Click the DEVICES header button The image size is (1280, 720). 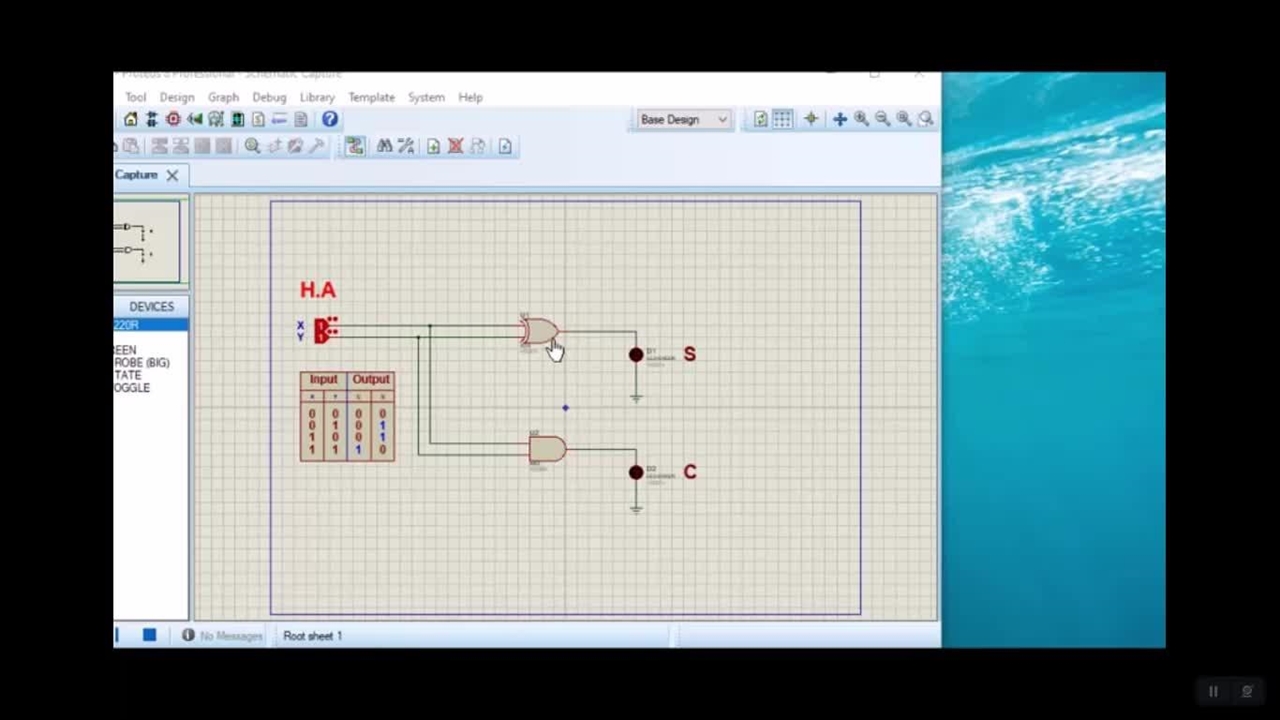[x=151, y=307]
